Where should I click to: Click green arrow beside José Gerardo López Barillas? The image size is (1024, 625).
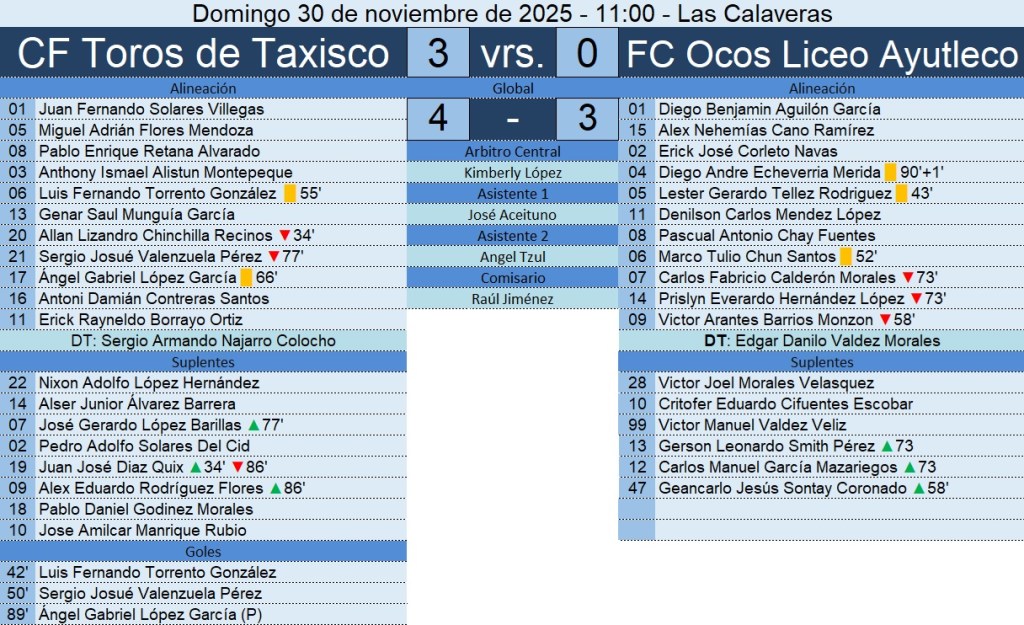click(x=253, y=425)
